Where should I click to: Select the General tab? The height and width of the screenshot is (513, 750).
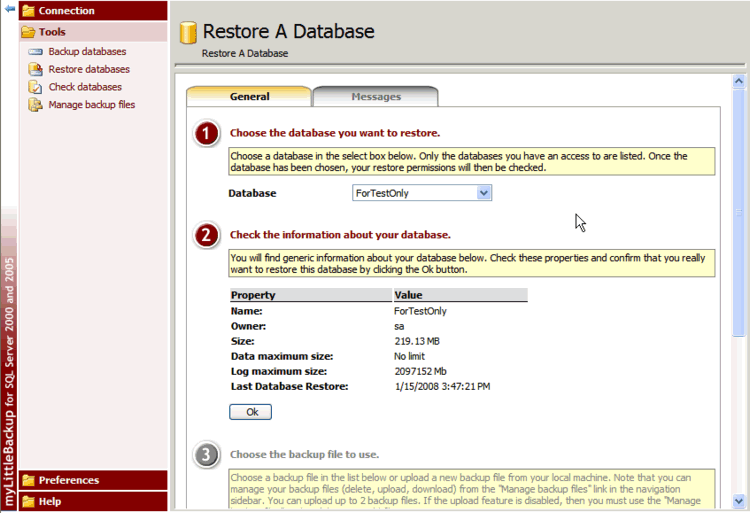[x=249, y=97]
